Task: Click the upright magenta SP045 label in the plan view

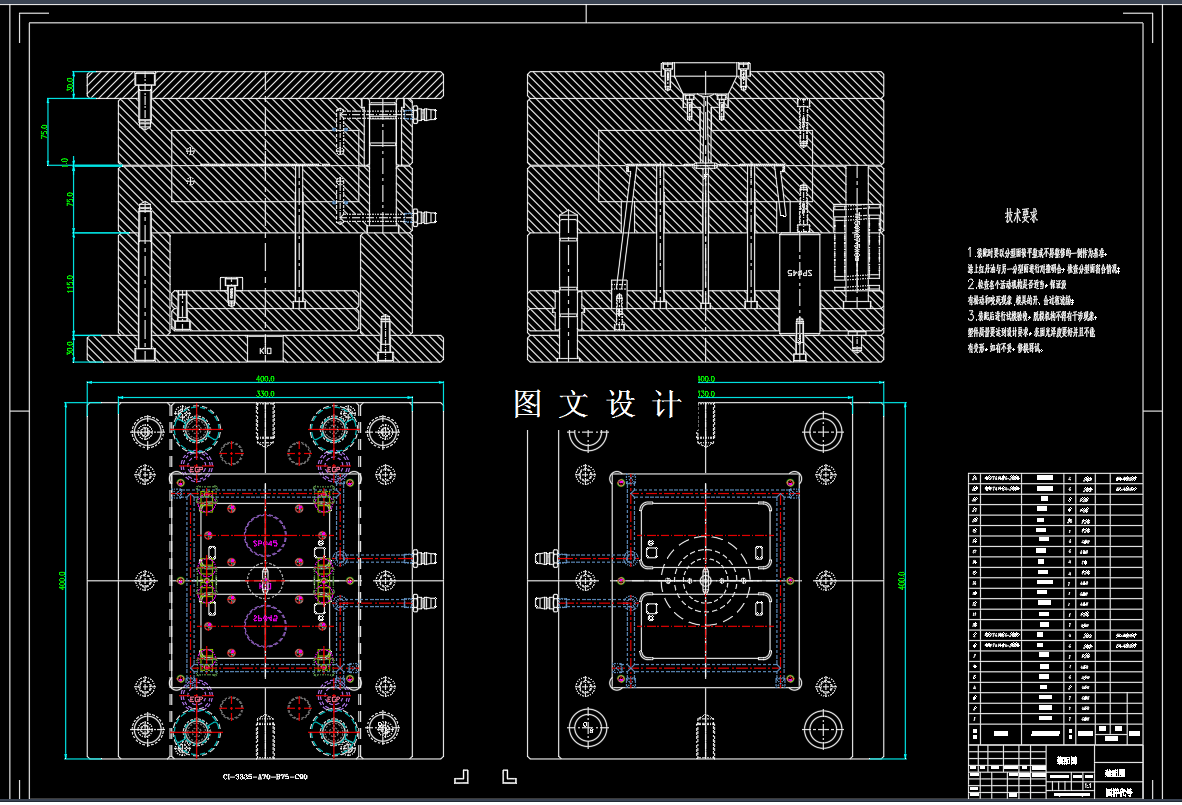Action: coord(265,543)
